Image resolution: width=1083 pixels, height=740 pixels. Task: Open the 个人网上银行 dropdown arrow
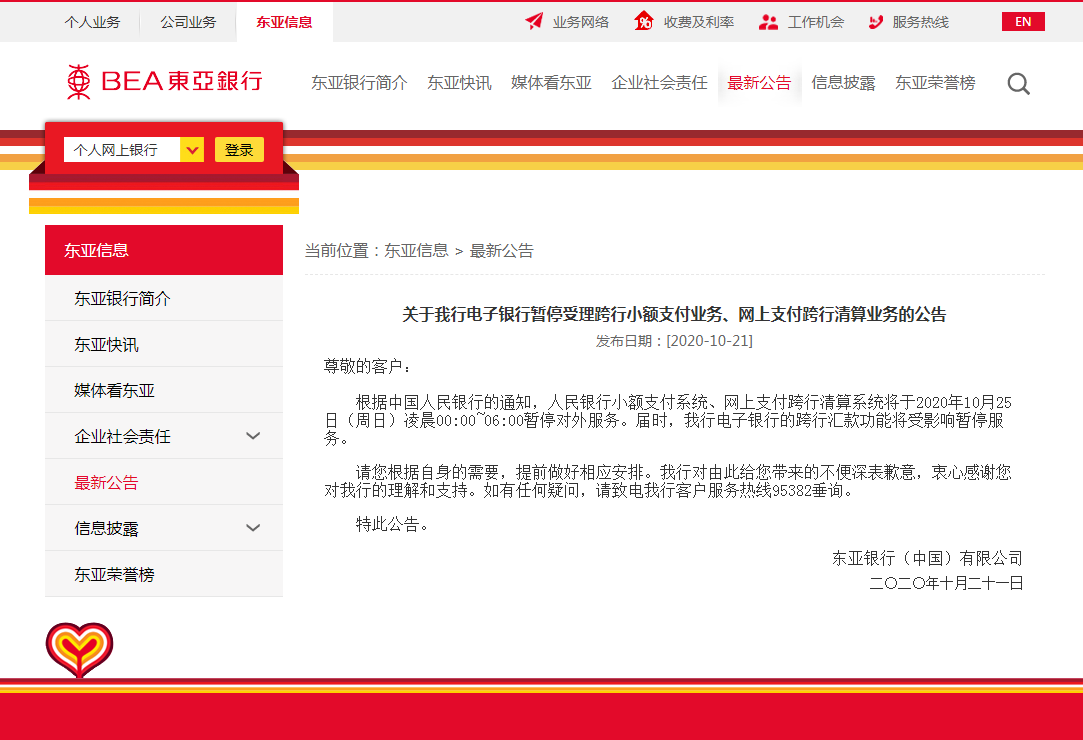pyautogui.click(x=192, y=149)
